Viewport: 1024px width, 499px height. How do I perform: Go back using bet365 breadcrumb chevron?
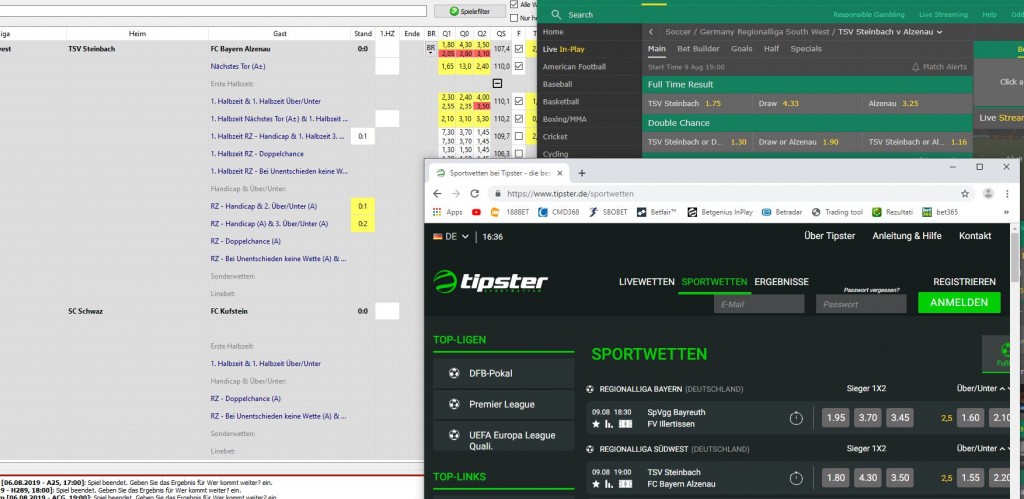[x=651, y=31]
